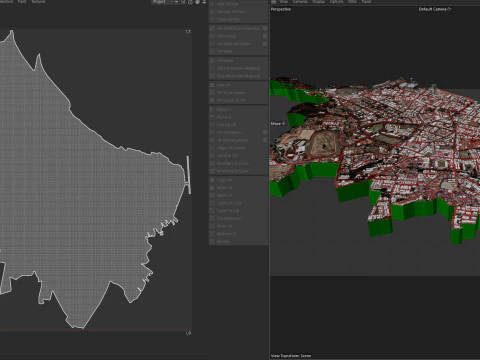Choose Store UV
The image size is (480, 360).
pos(238,226)
